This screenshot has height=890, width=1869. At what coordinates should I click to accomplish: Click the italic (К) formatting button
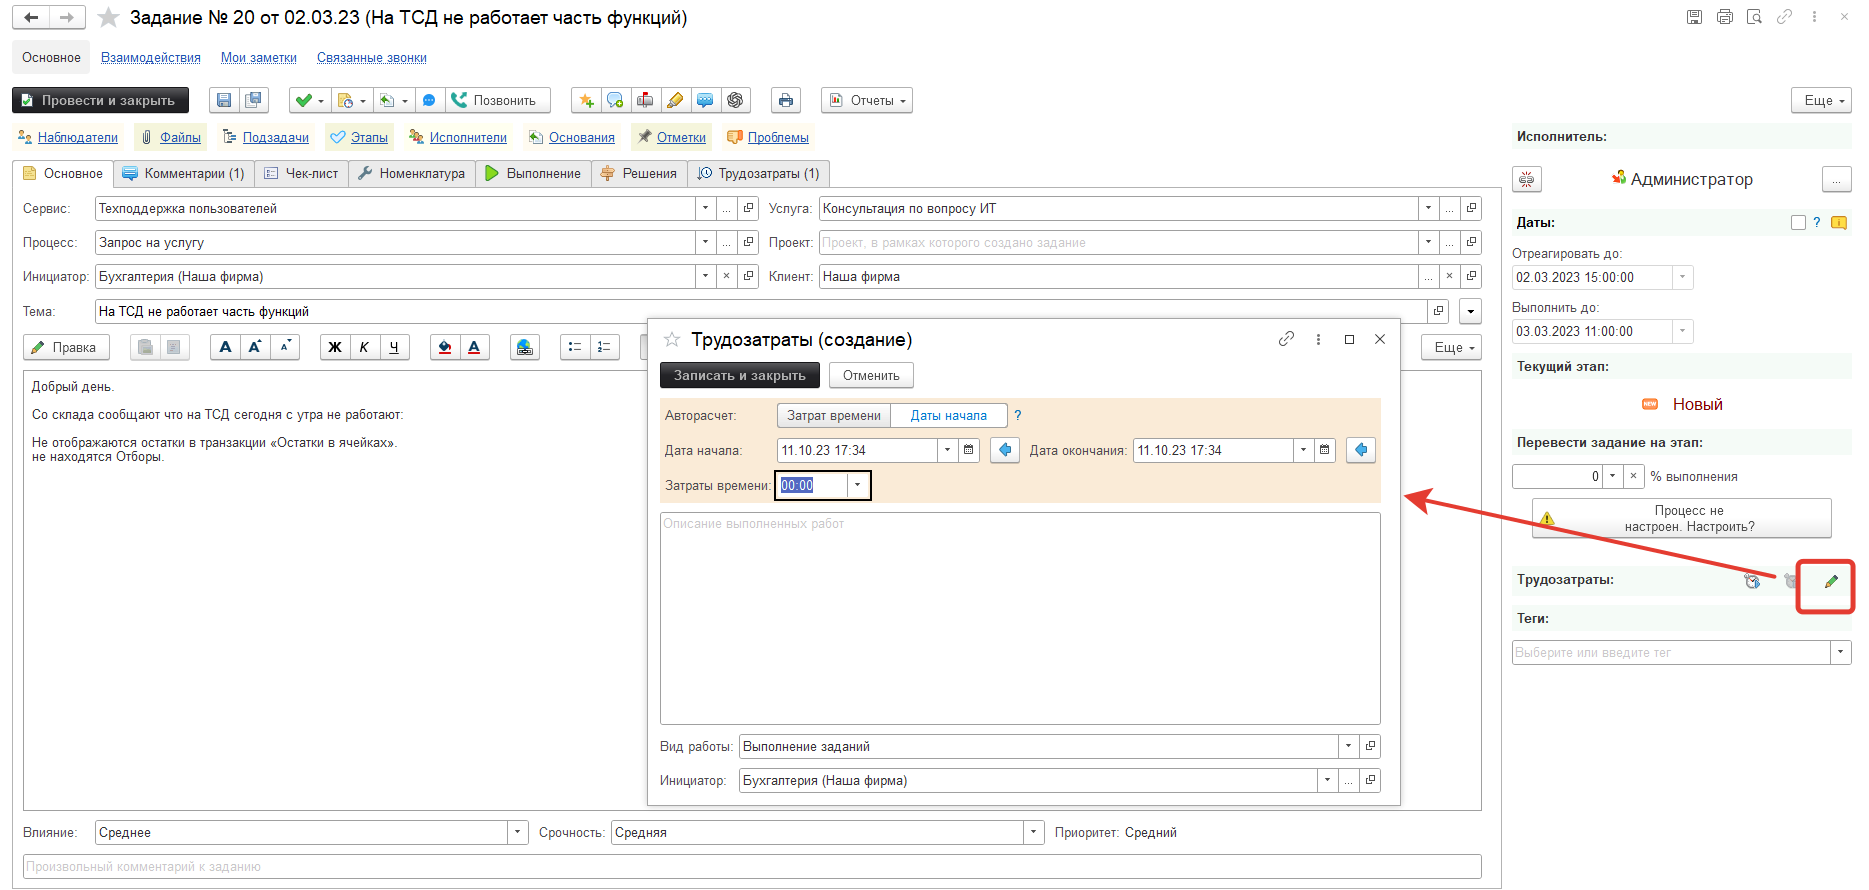tap(364, 347)
